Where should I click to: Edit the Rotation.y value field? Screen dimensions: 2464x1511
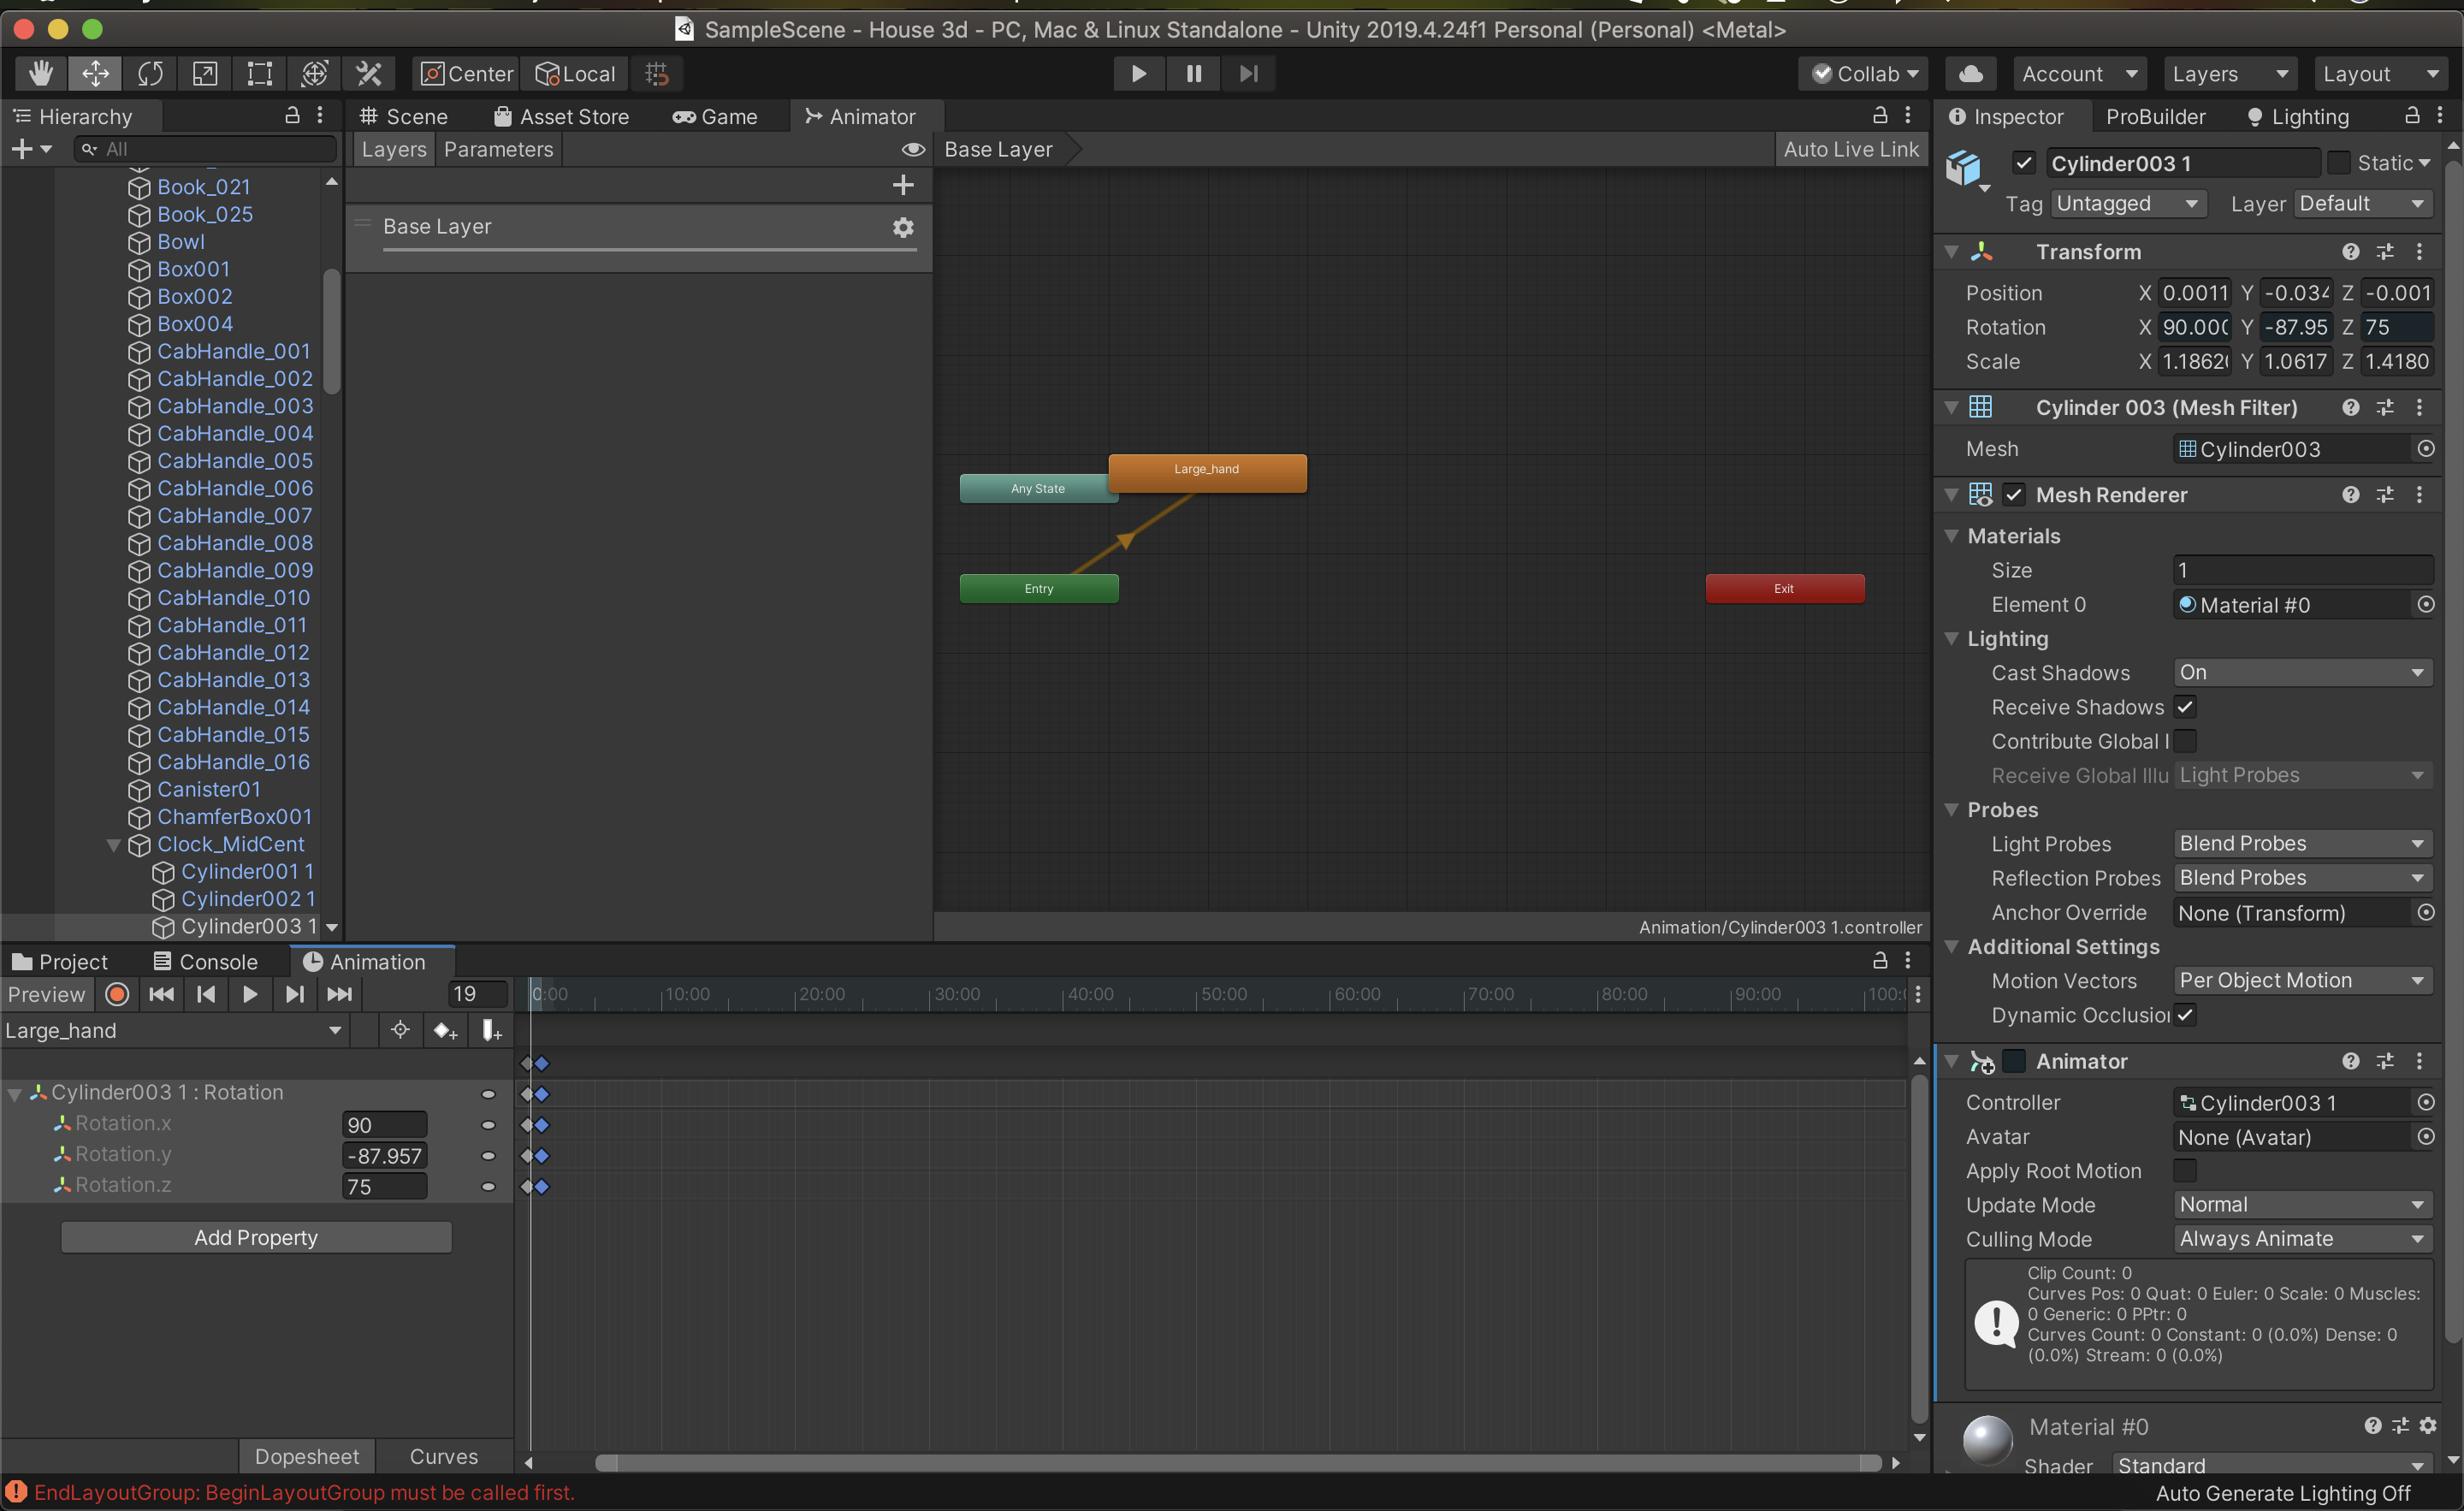[x=385, y=1156]
